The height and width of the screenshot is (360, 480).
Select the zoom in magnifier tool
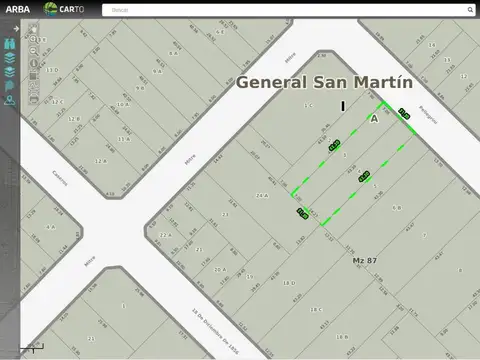pos(33,40)
